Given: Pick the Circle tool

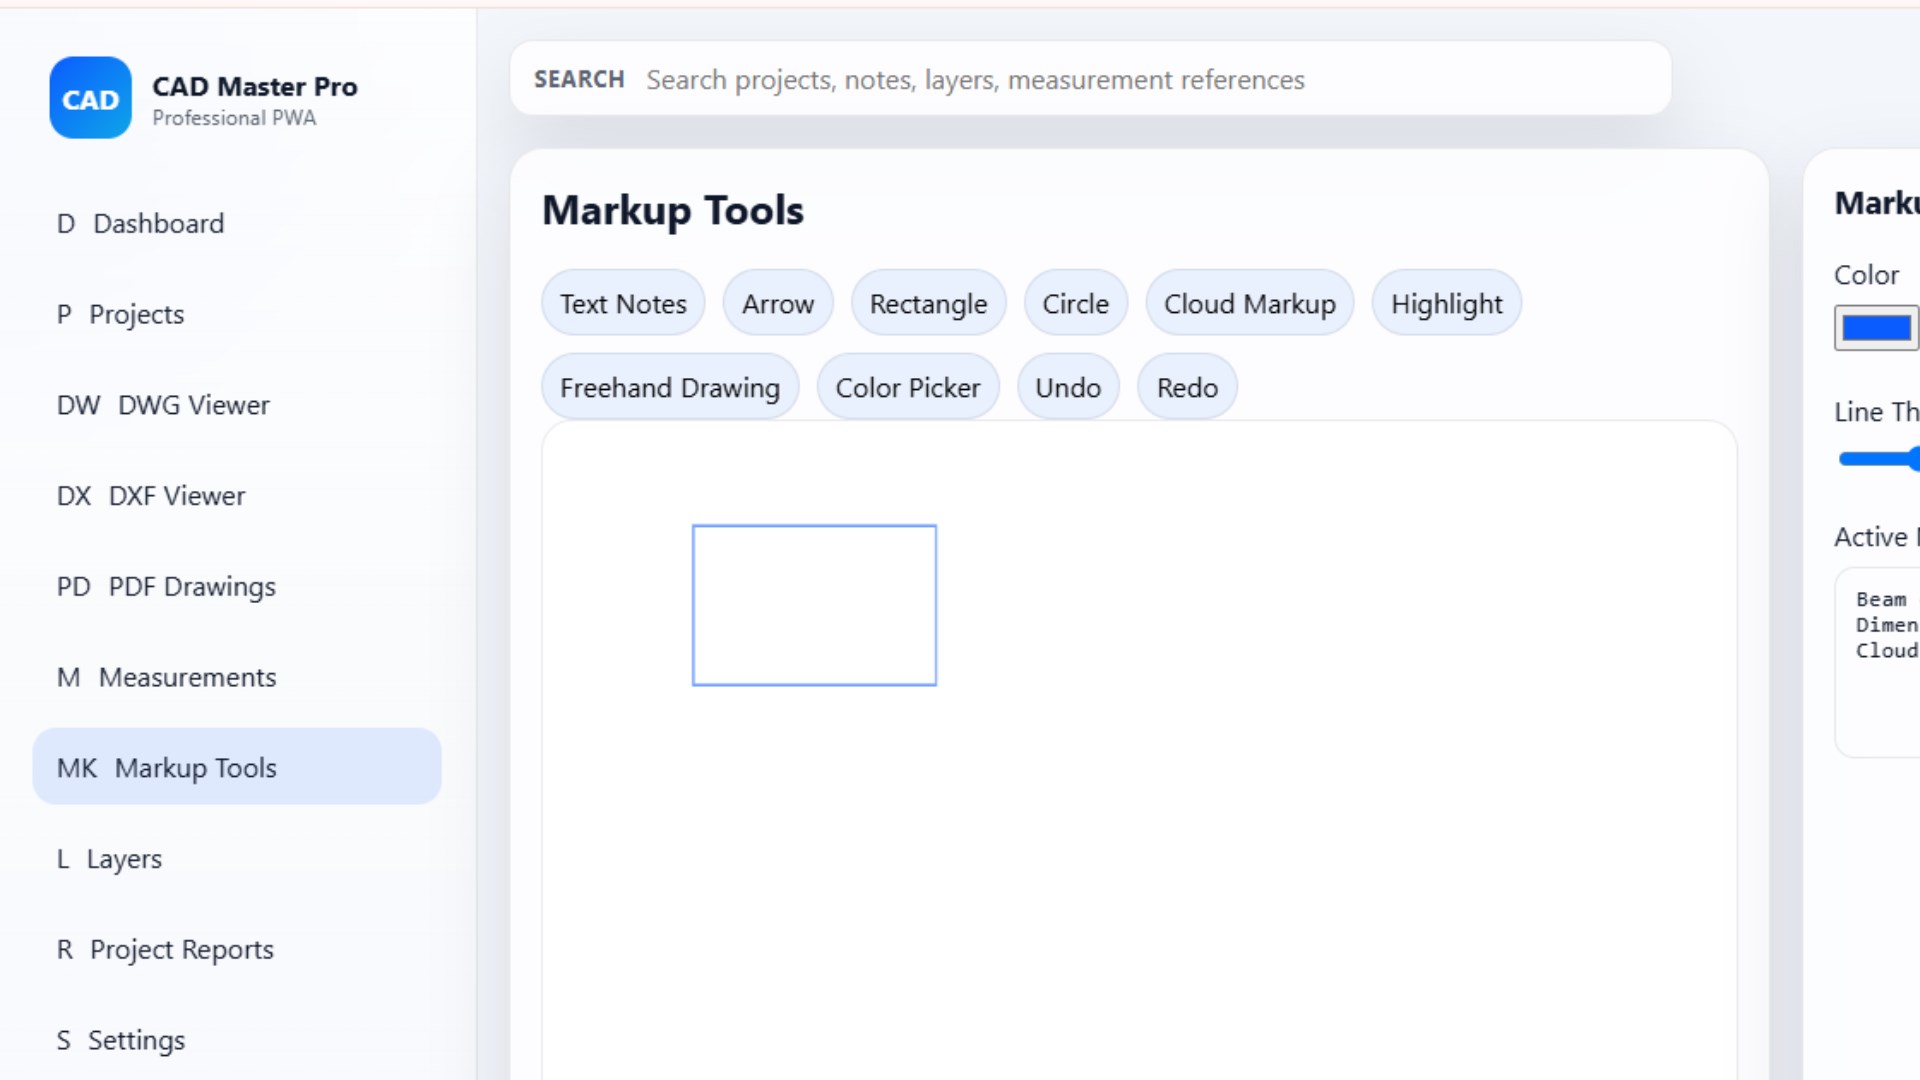Looking at the screenshot, I should 1076,303.
